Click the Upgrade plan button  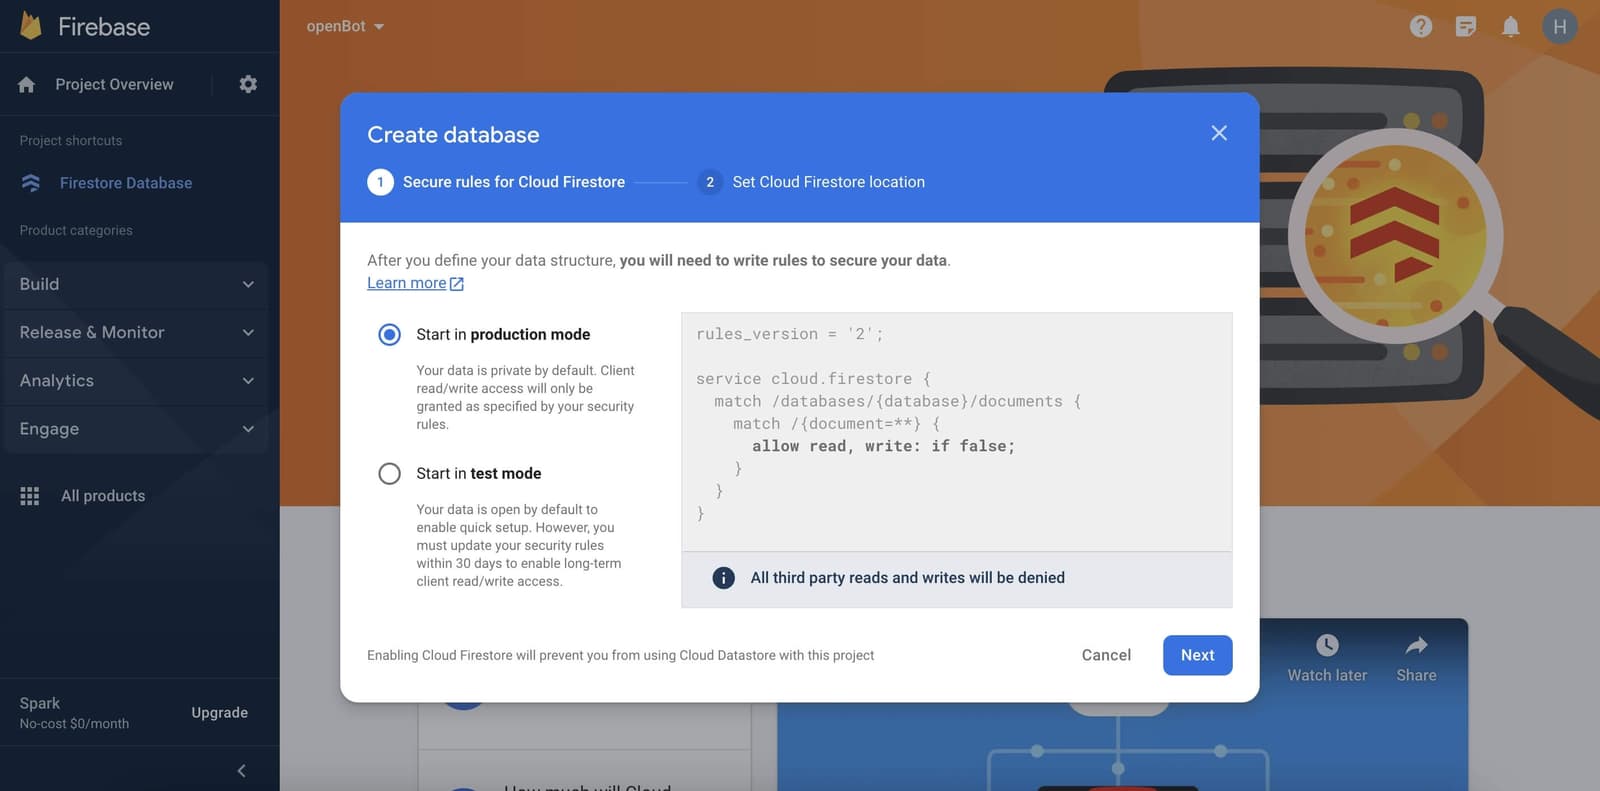(219, 712)
